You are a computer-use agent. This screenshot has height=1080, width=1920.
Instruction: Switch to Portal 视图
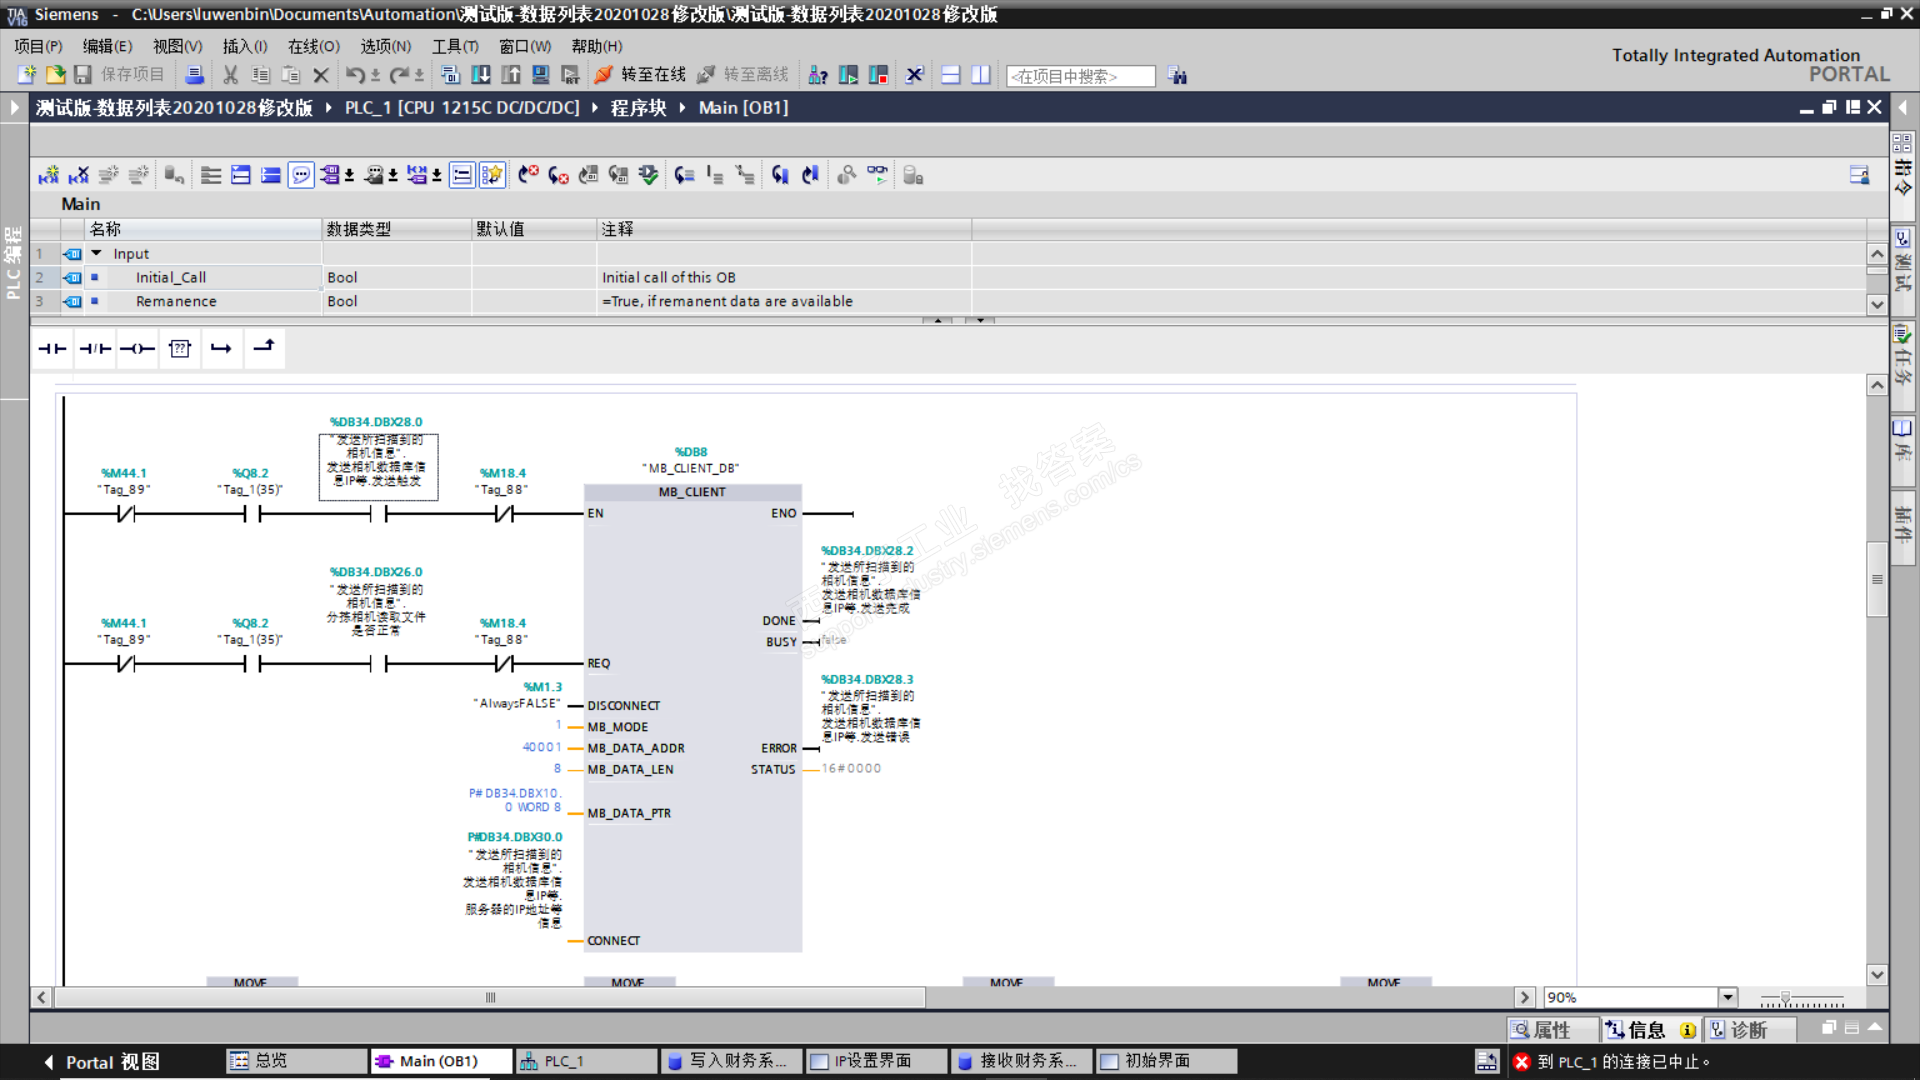pos(103,1062)
